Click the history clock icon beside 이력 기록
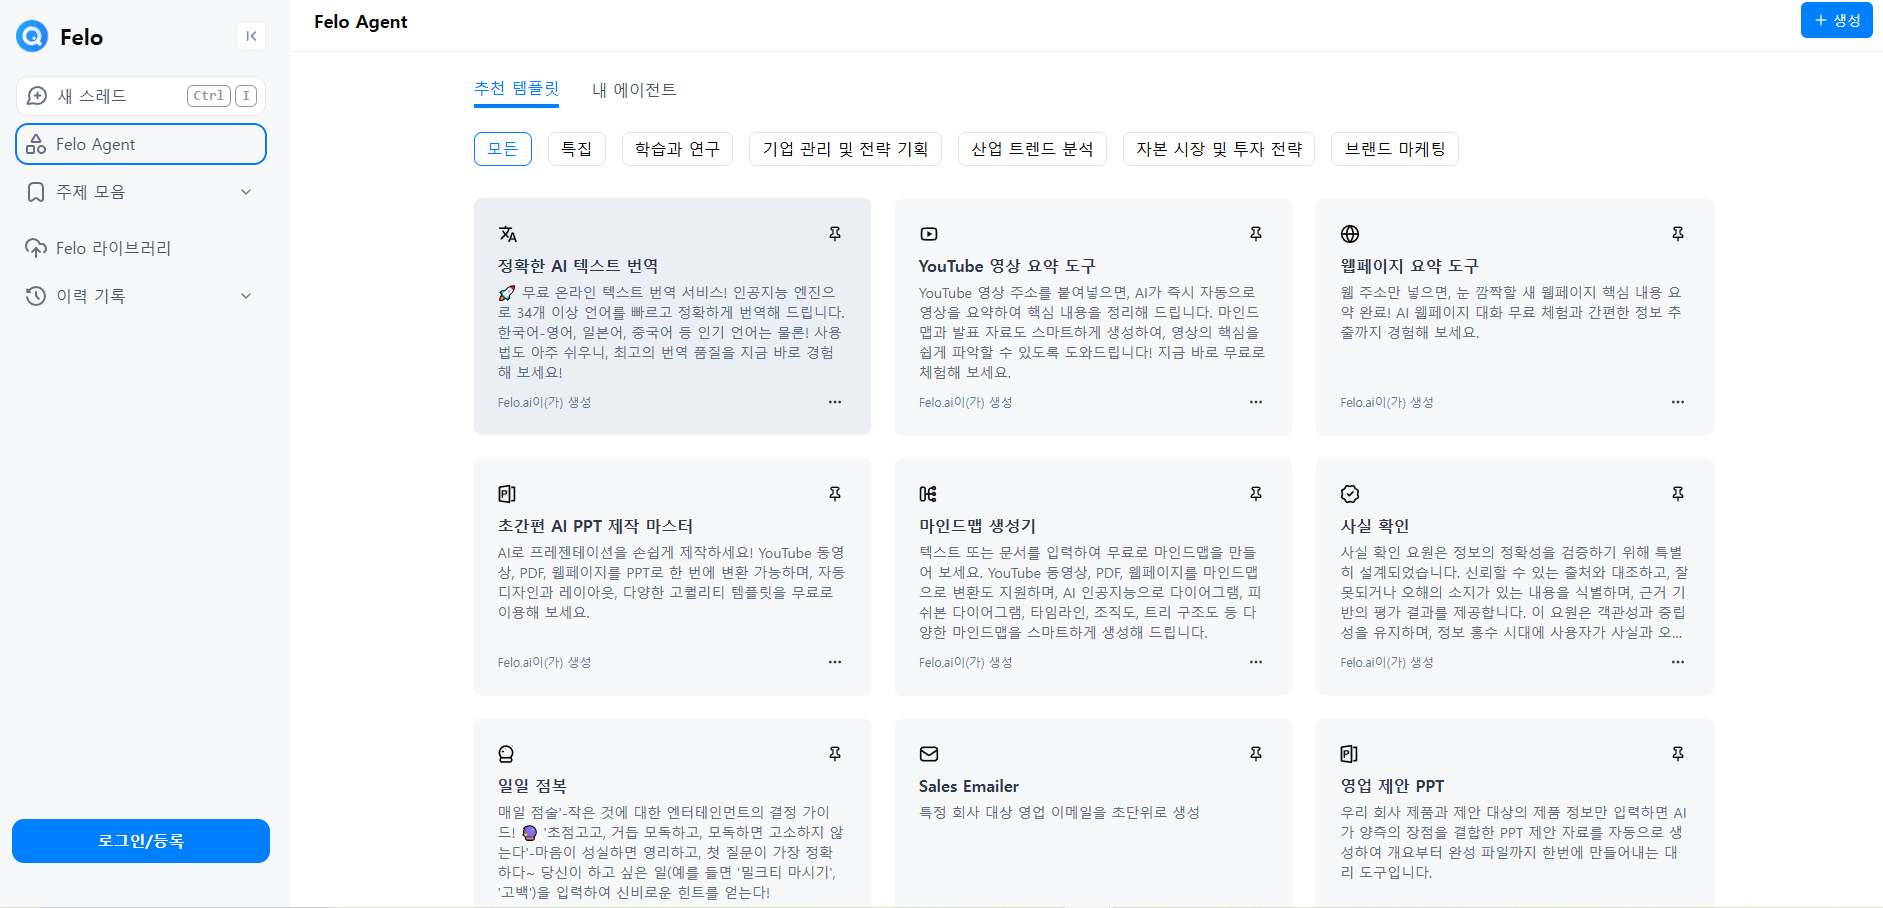 36,296
